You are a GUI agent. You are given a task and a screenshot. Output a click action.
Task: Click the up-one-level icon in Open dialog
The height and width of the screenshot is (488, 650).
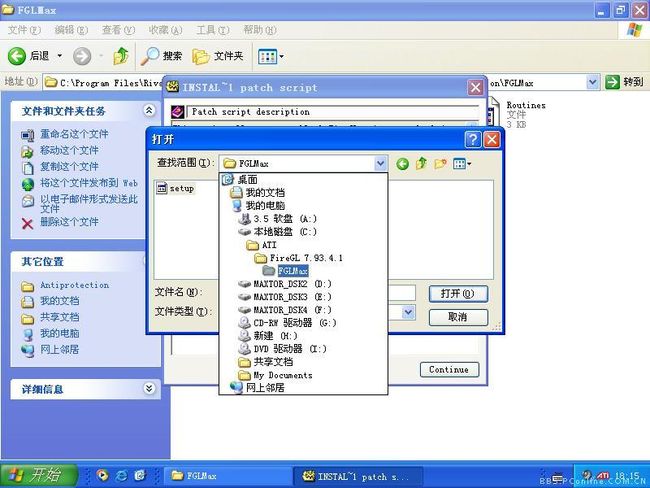(x=421, y=164)
